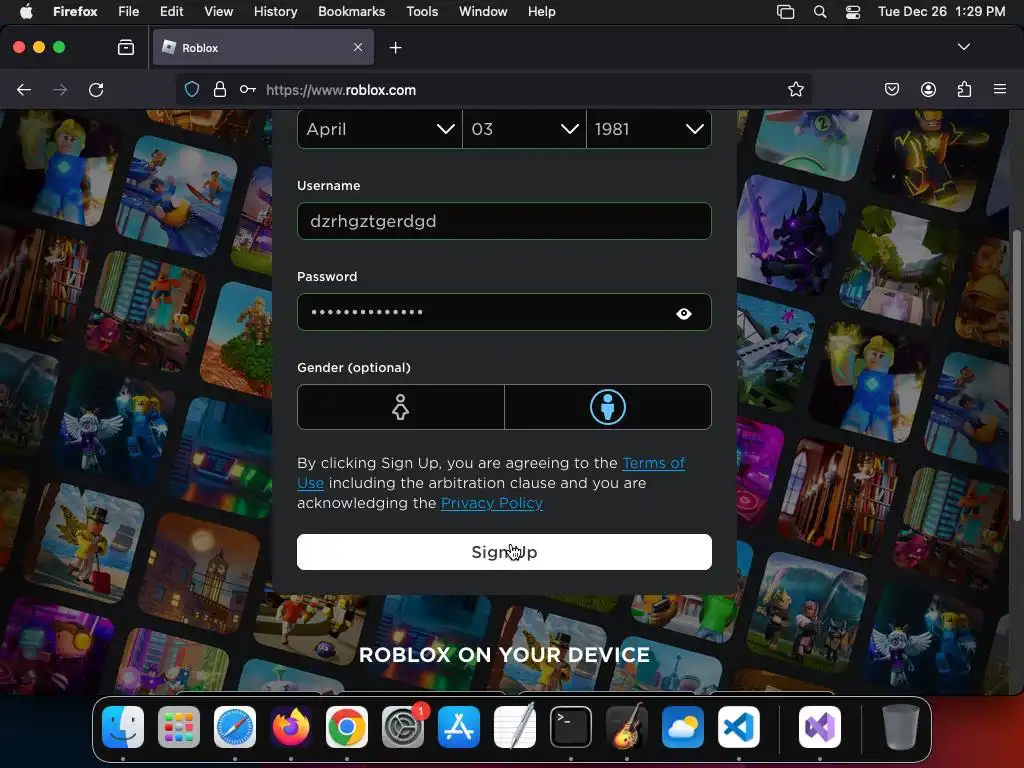1024x768 pixels.
Task: Open Firefox application hamburger menu
Action: (x=999, y=89)
